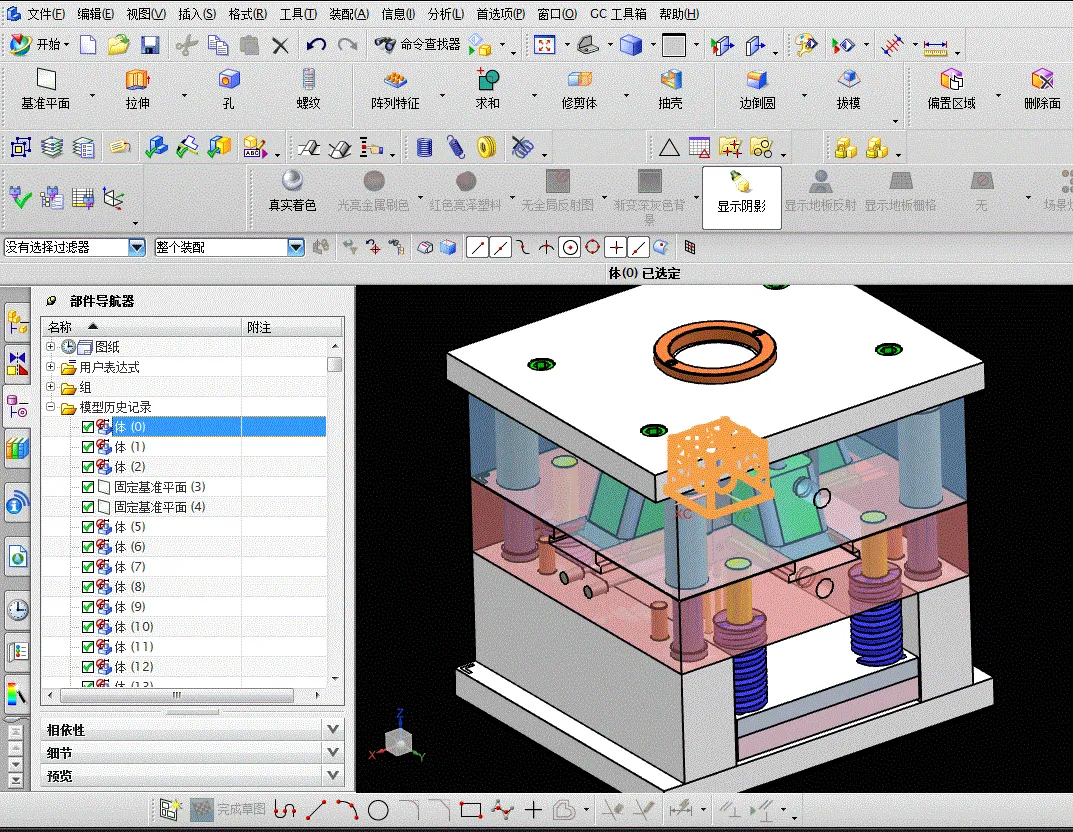Open the Assembly Navigator sidebar tab
Viewport: 1073px width, 832px height.
pyautogui.click(x=17, y=322)
